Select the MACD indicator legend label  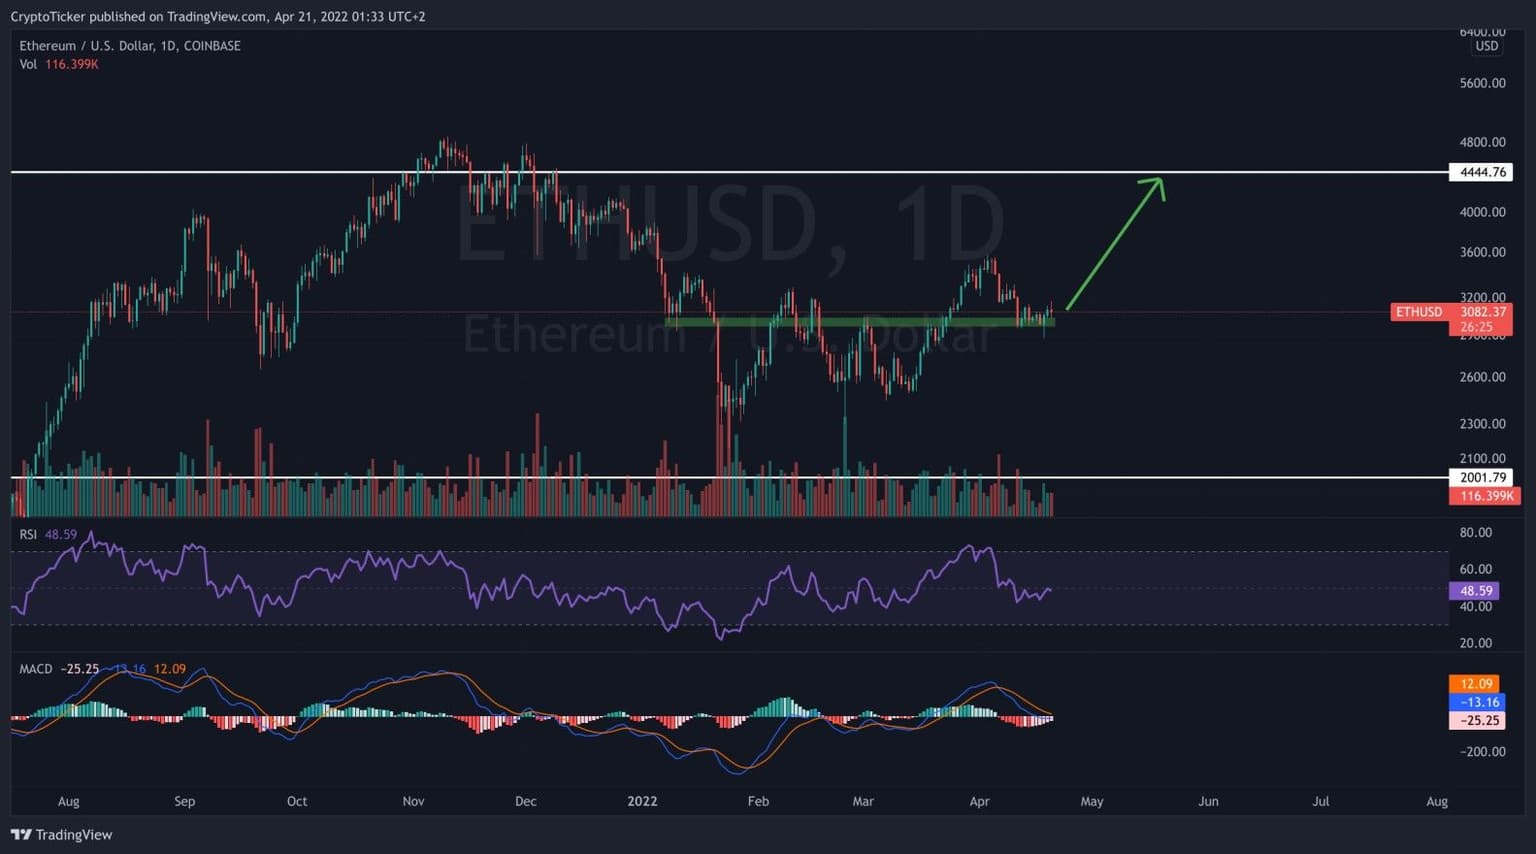[36, 669]
